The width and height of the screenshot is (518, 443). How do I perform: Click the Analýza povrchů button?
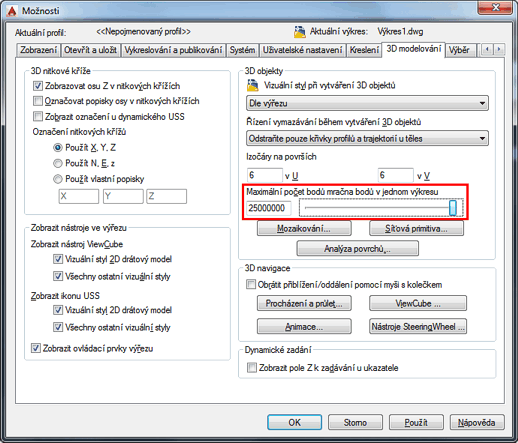(x=357, y=249)
